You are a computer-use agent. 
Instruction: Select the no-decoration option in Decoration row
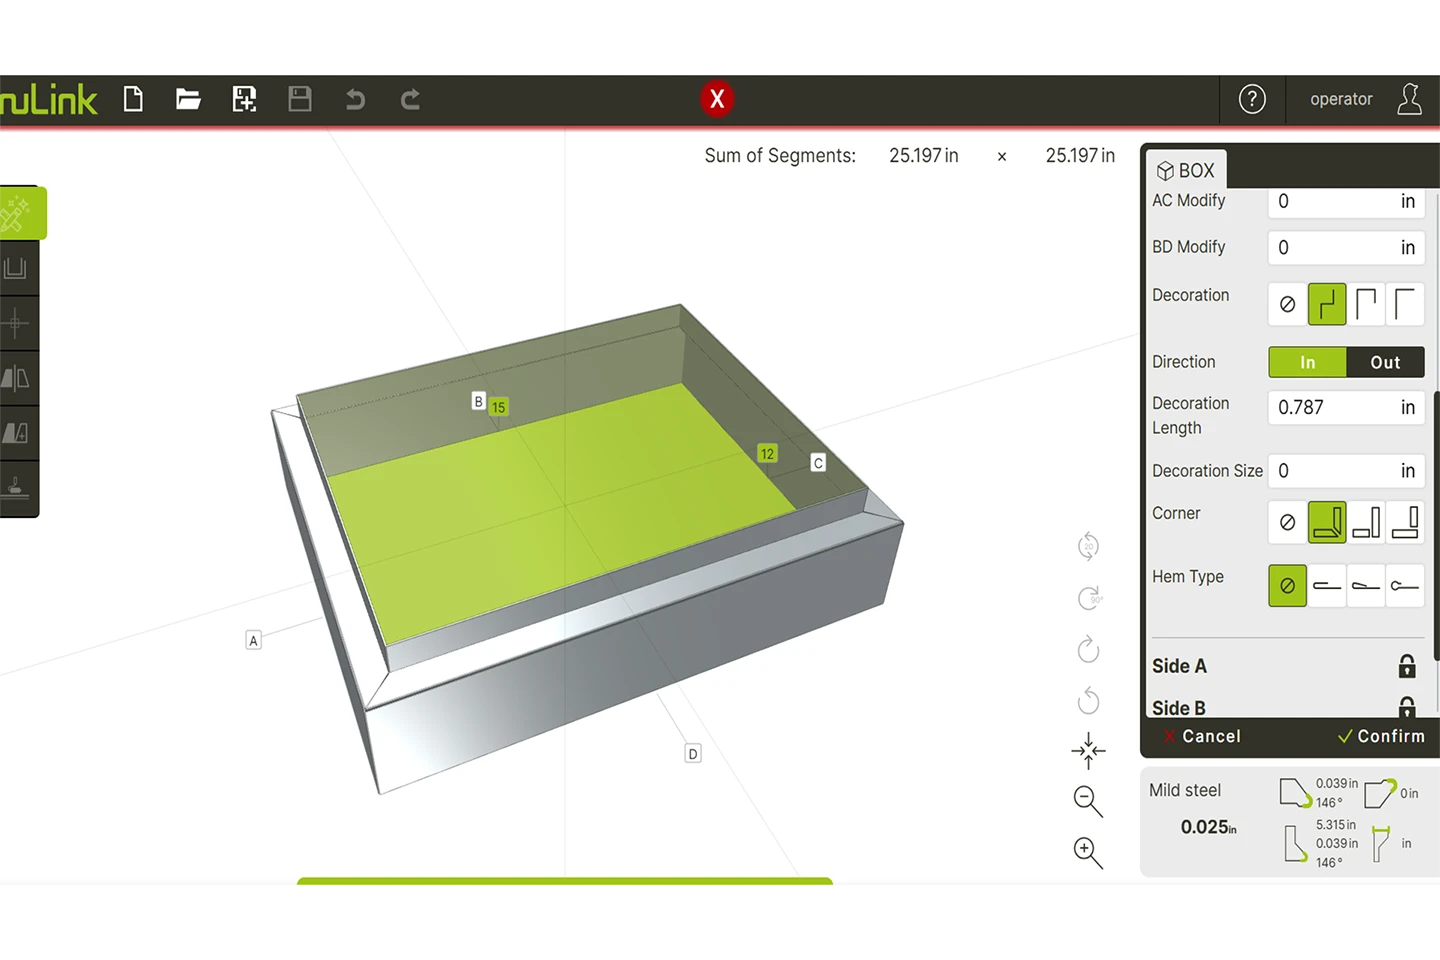tap(1287, 304)
